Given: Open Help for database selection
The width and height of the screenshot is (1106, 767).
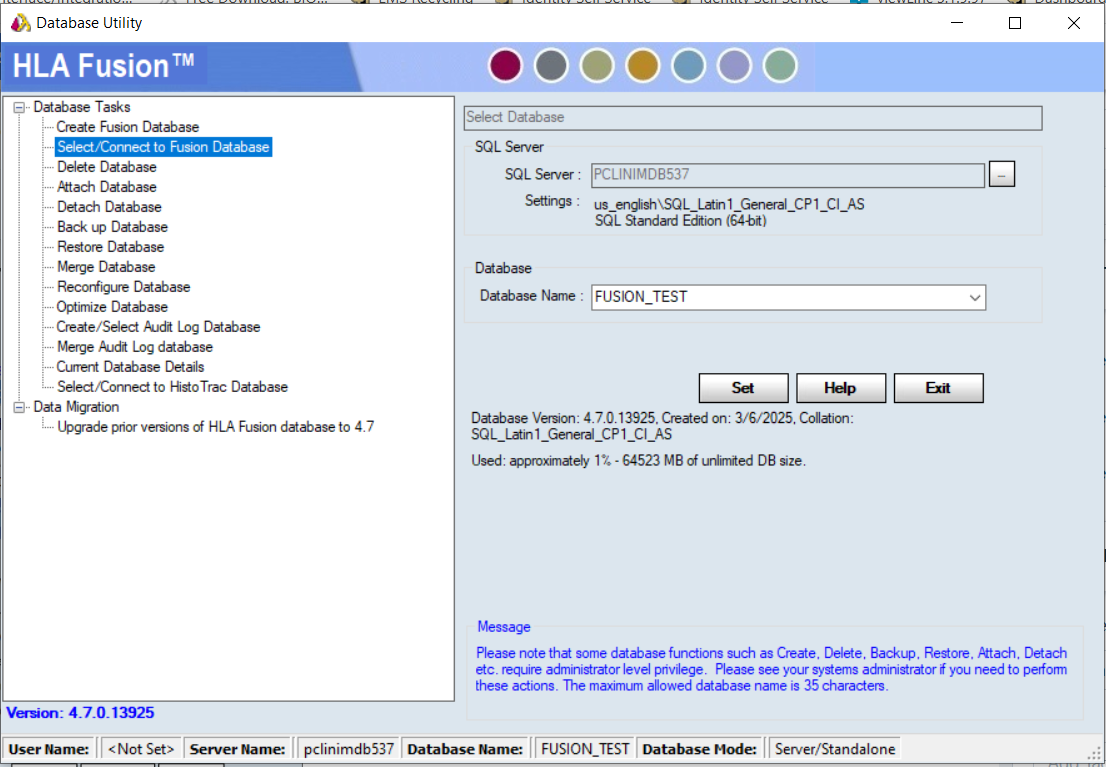Looking at the screenshot, I should pos(841,388).
